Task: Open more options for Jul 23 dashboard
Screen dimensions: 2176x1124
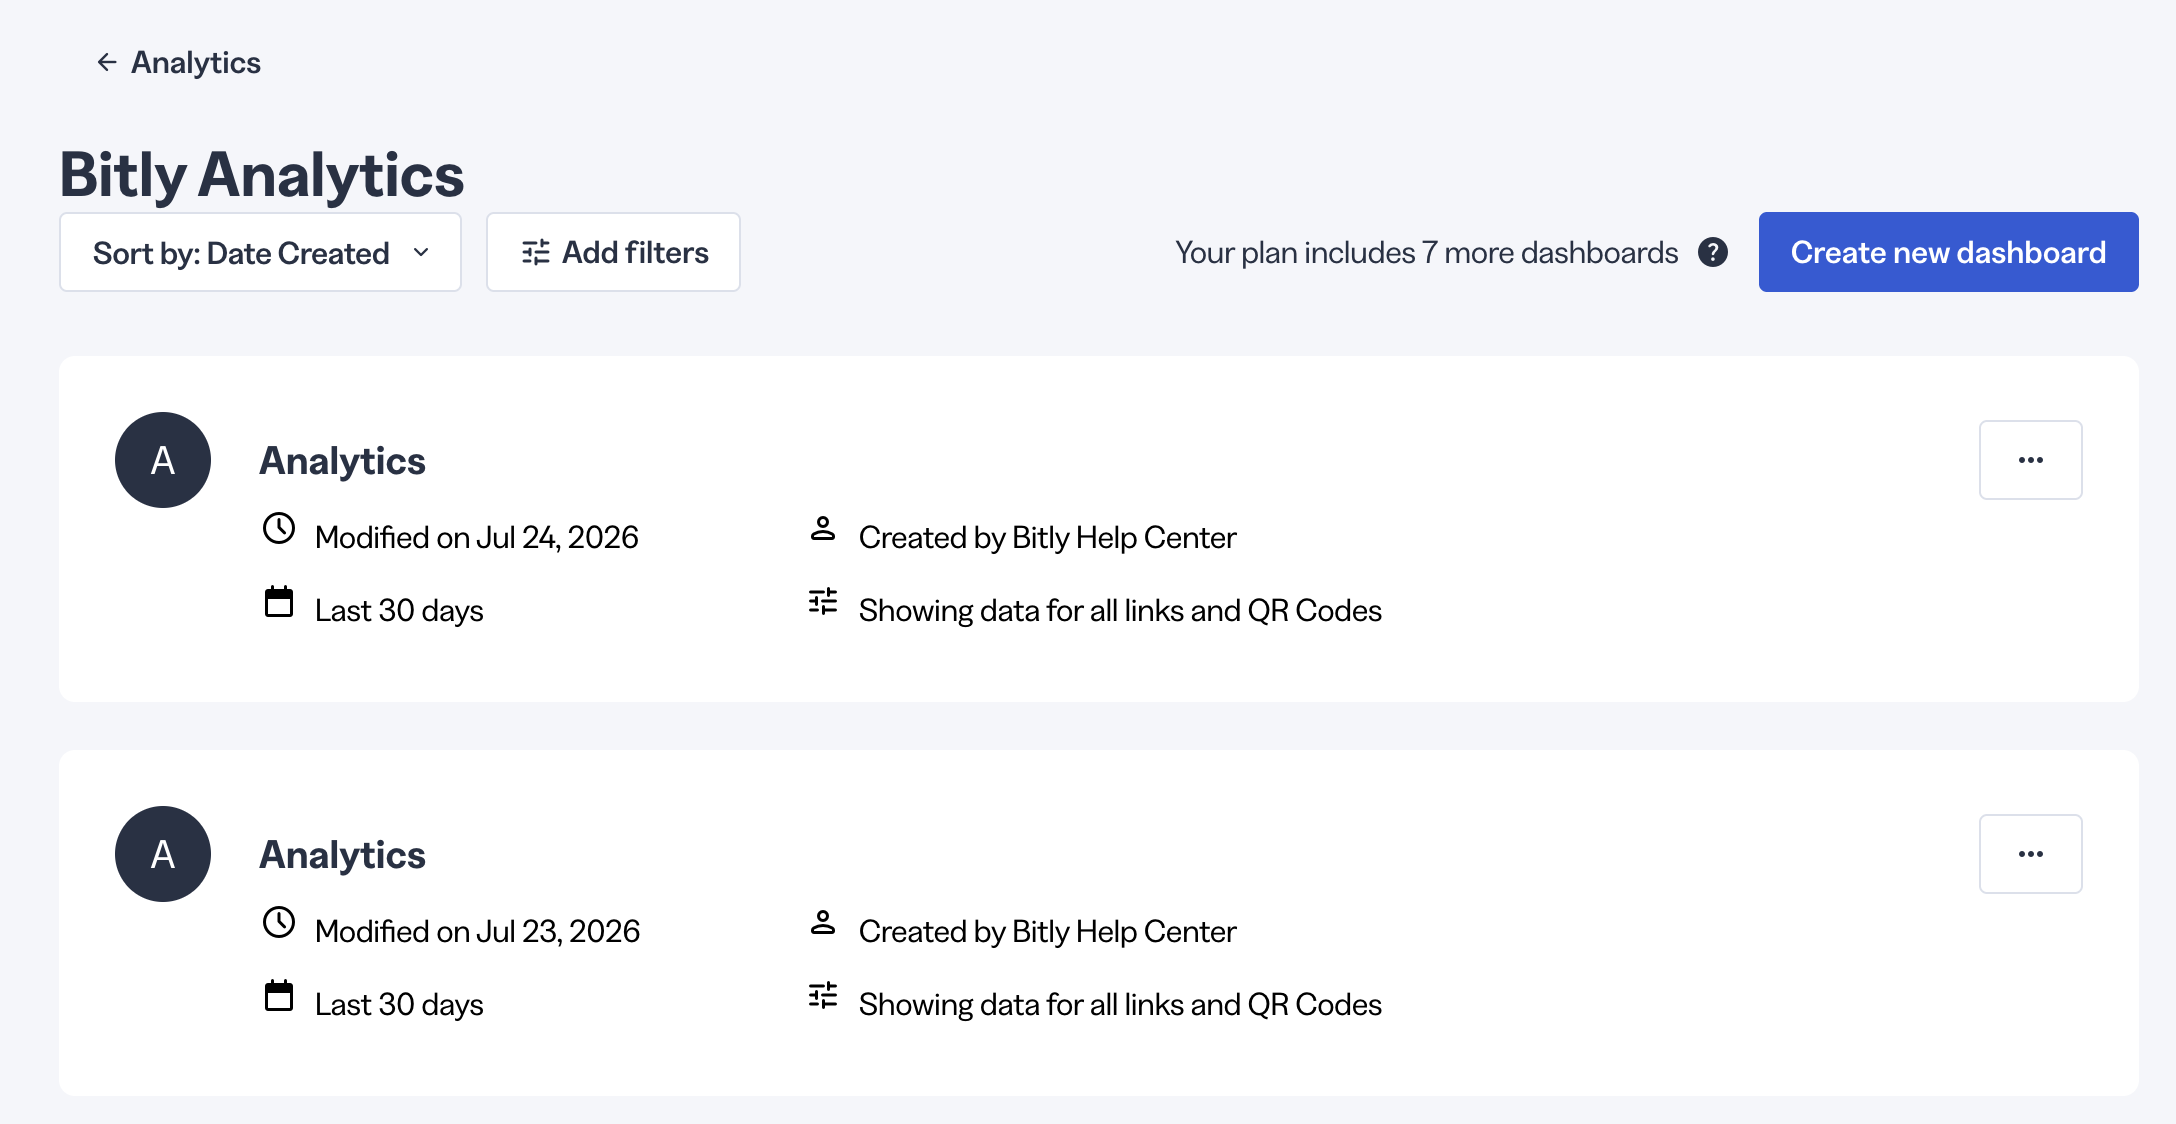Action: pyautogui.click(x=2030, y=854)
